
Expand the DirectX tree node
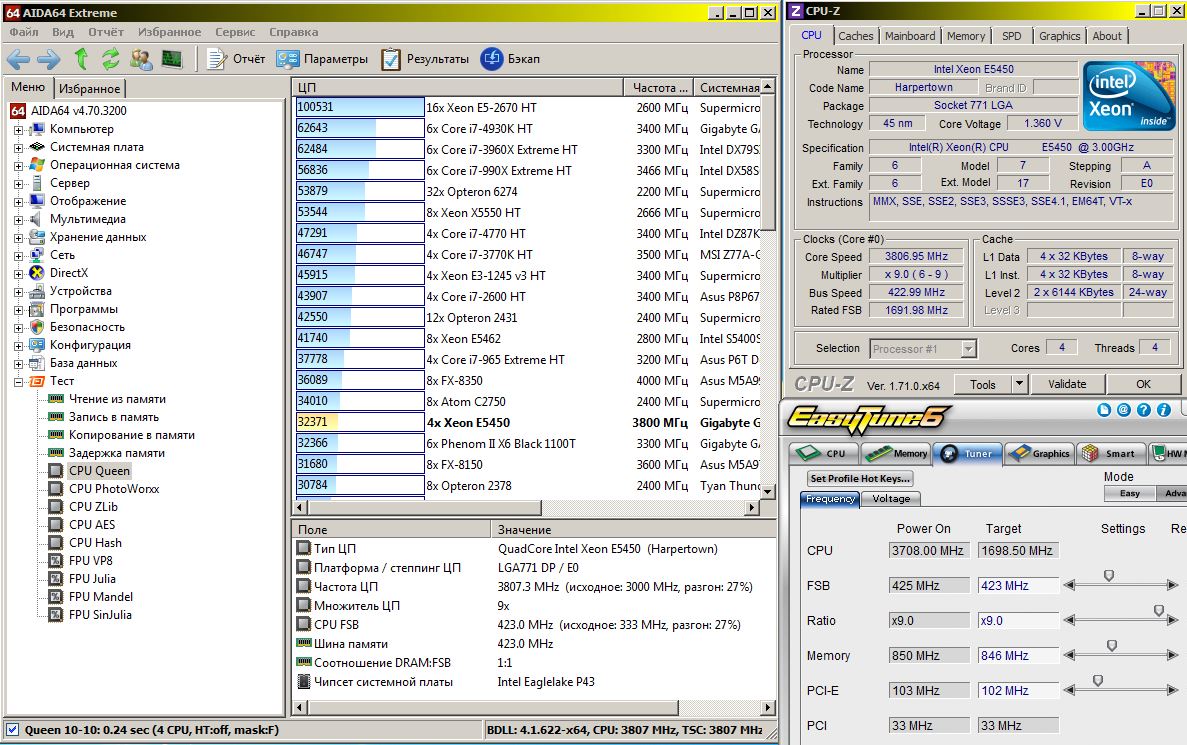pos(18,273)
